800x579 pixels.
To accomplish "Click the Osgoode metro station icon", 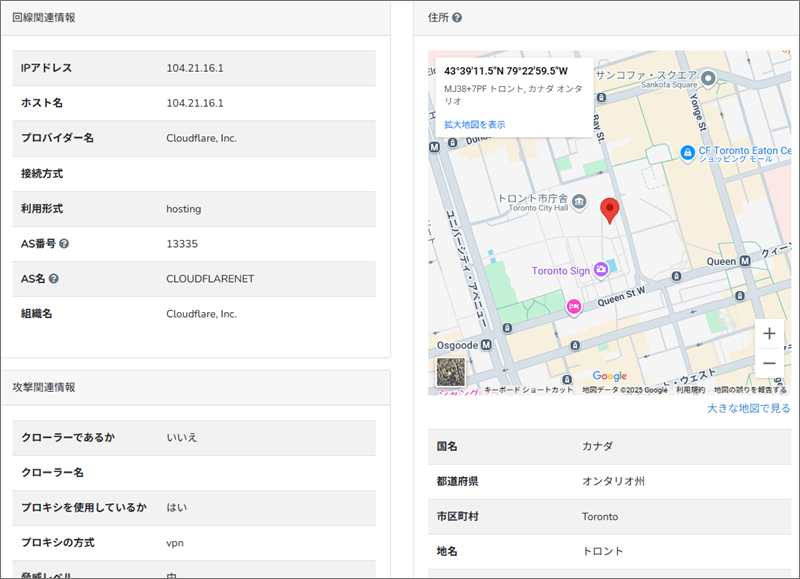I will click(x=486, y=345).
